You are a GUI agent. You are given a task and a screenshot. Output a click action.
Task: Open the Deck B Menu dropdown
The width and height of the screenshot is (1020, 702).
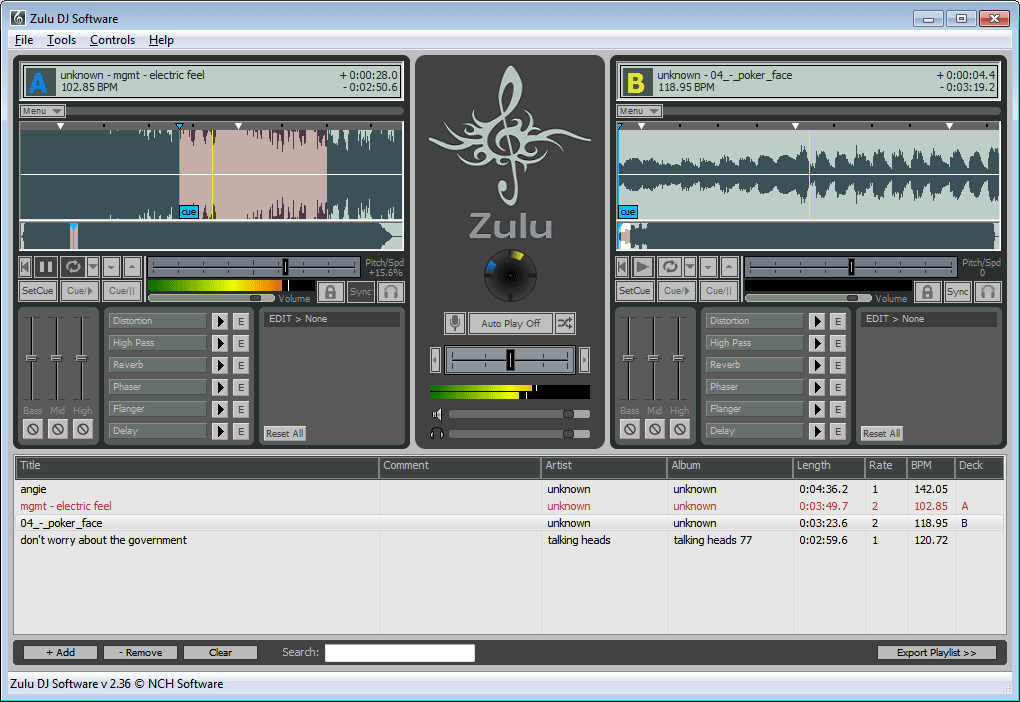[640, 111]
